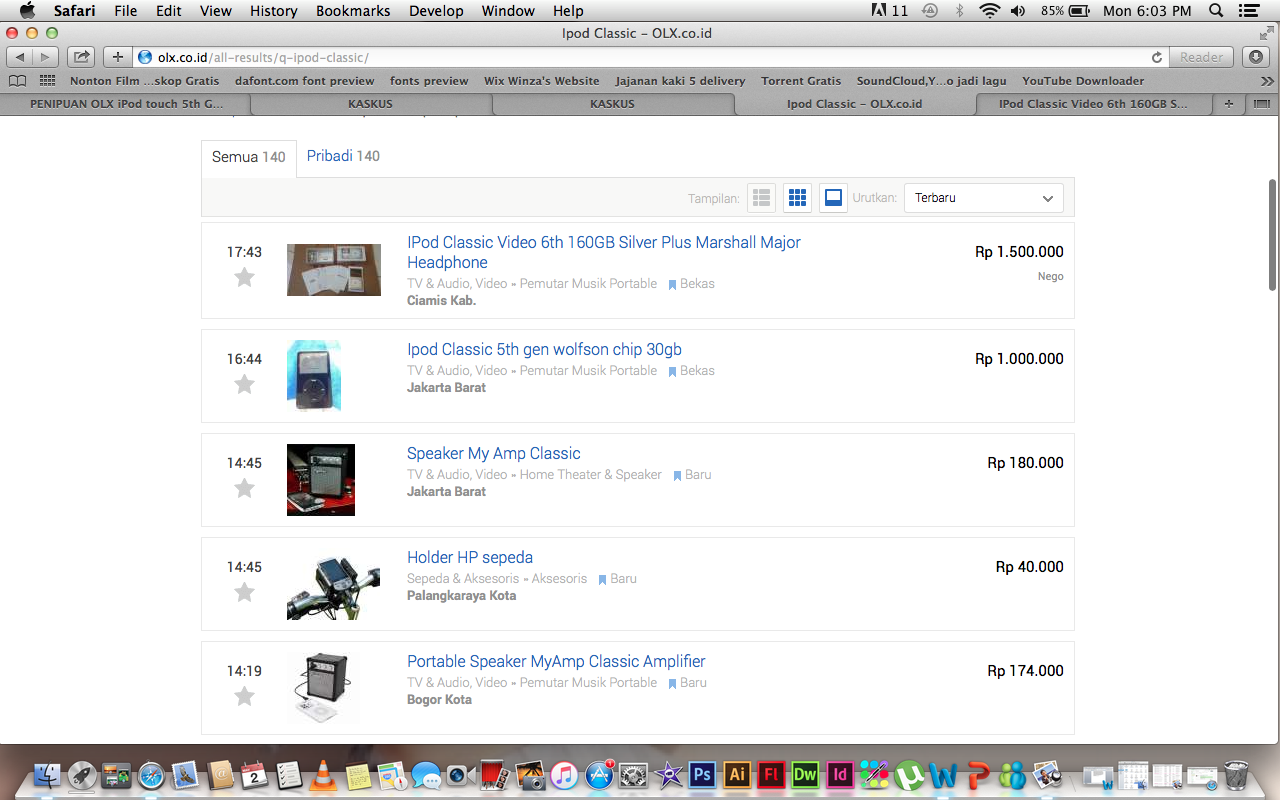1280x800 pixels.
Task: Open the Torrent Gratis bookmark
Action: click(801, 81)
